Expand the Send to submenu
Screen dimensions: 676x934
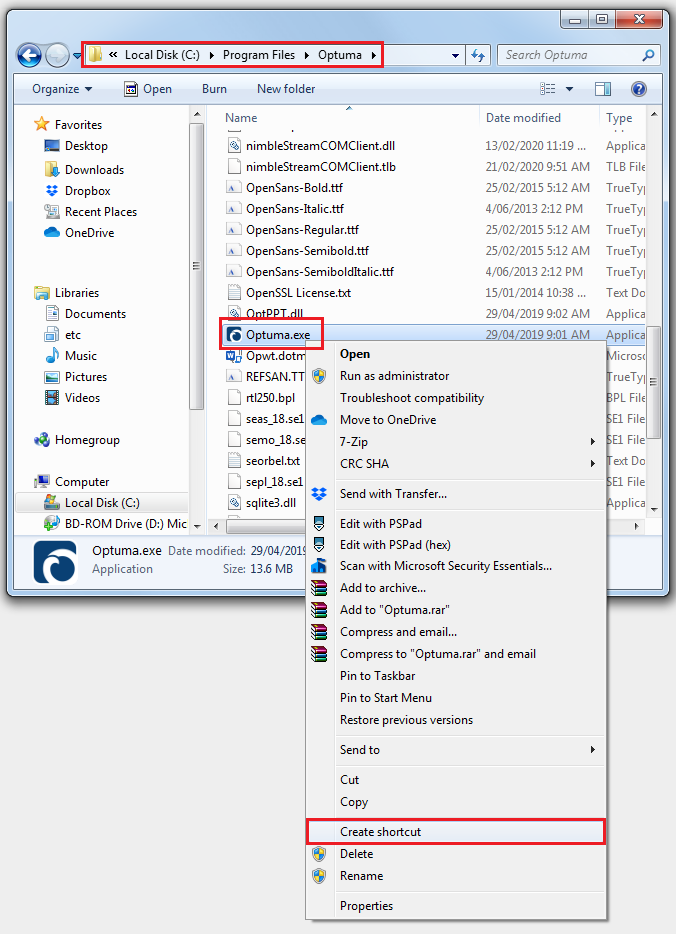point(592,749)
